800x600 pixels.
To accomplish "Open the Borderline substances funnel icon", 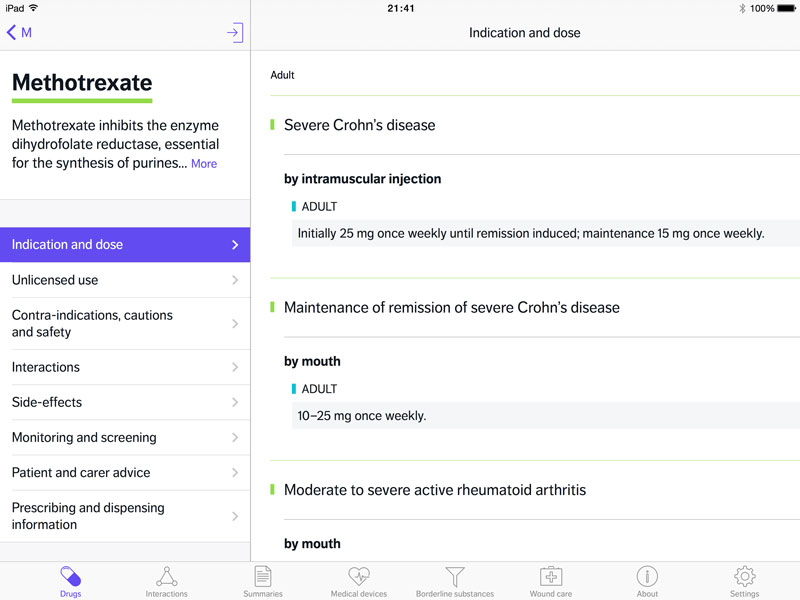I will [x=455, y=577].
